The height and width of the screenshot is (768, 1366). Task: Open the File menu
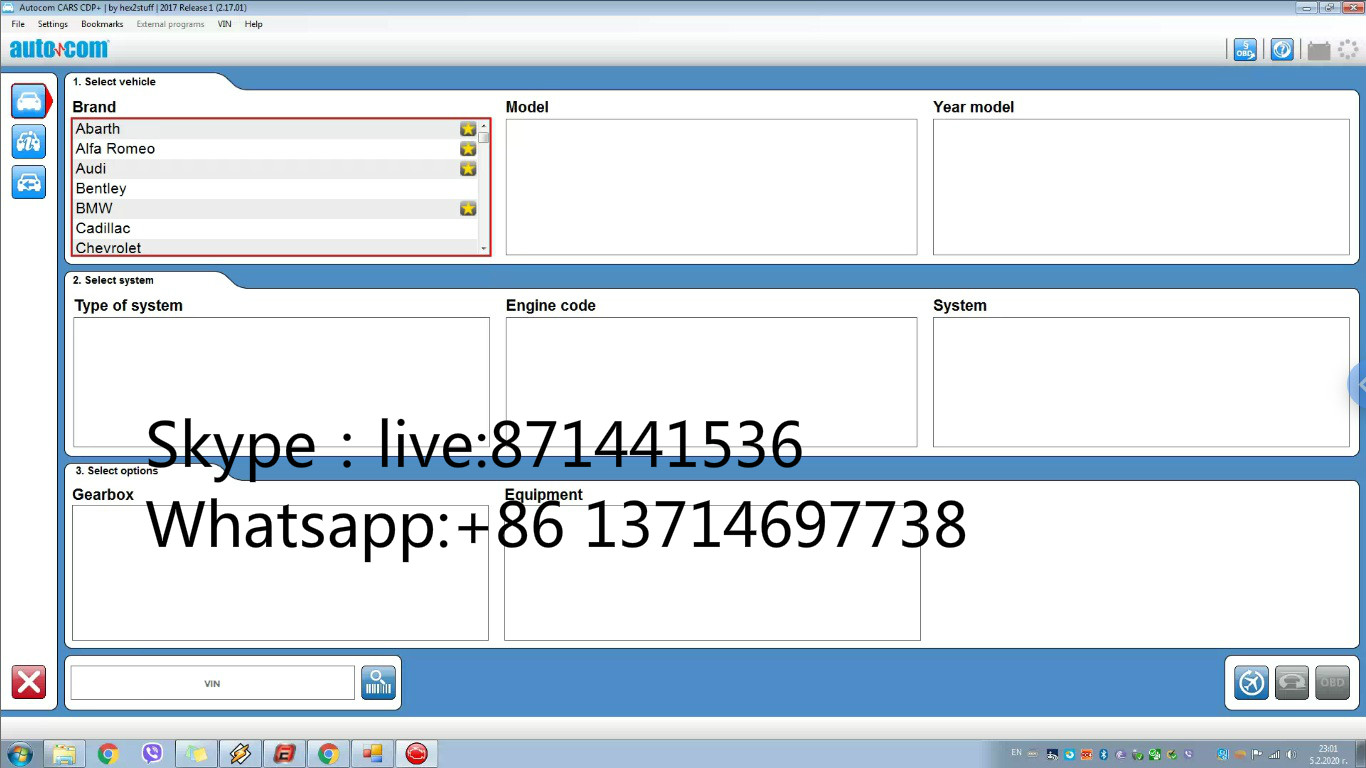(18, 24)
